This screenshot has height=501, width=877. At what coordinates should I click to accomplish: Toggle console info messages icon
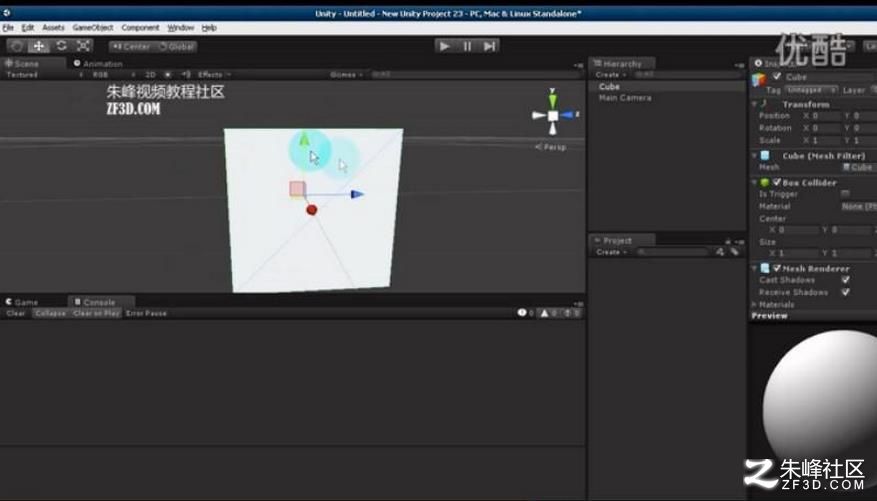click(x=525, y=313)
